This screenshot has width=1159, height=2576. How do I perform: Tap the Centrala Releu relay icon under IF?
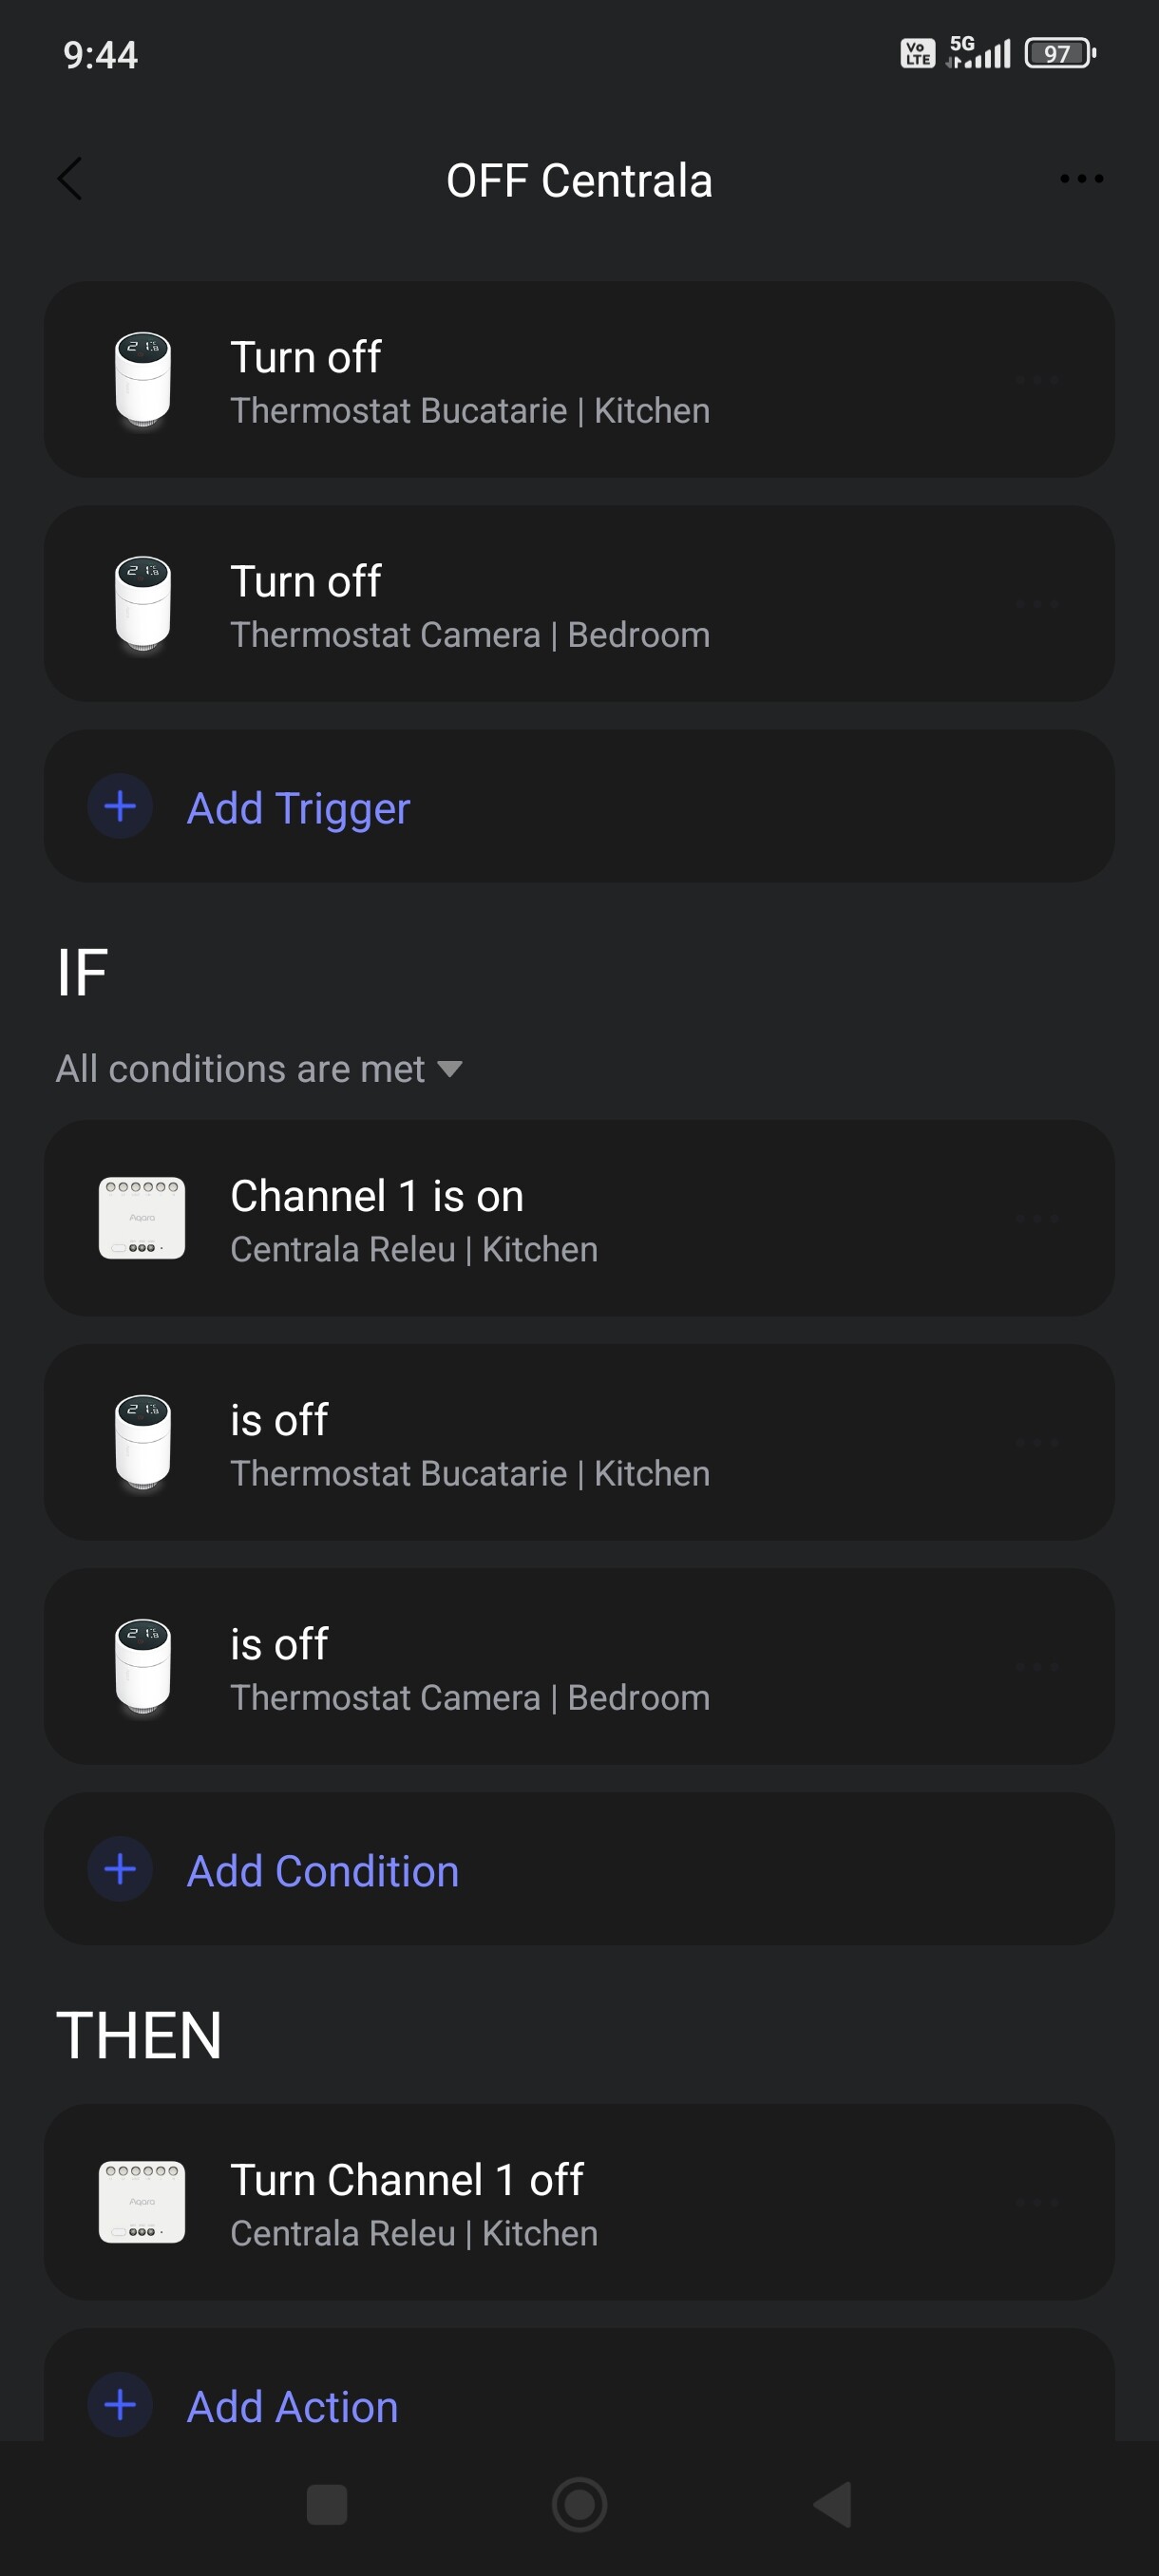(x=142, y=1218)
